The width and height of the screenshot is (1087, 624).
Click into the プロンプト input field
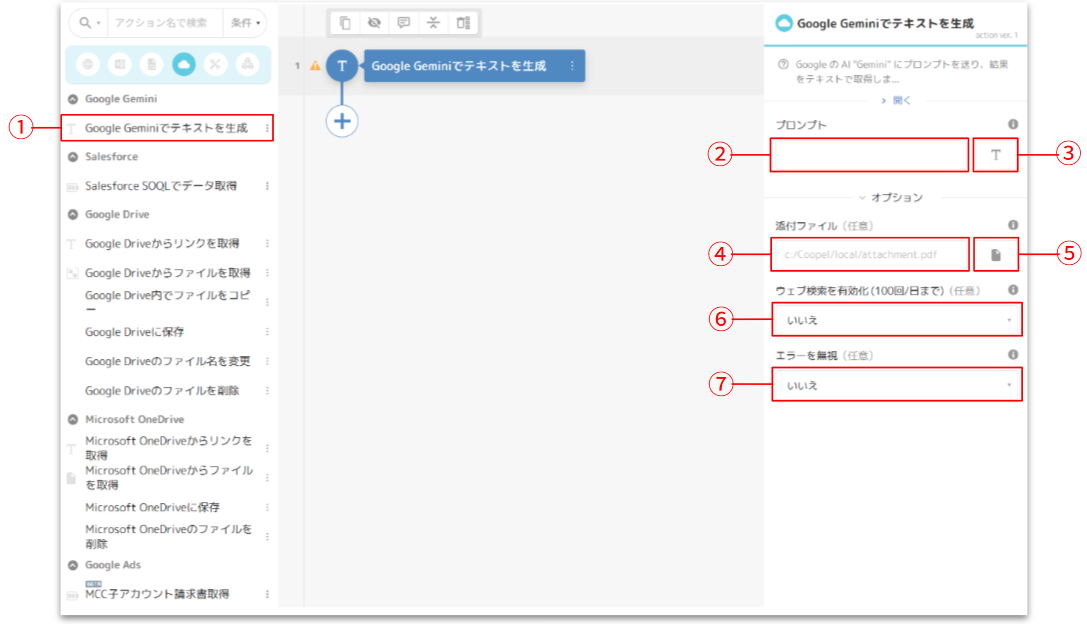pos(869,155)
